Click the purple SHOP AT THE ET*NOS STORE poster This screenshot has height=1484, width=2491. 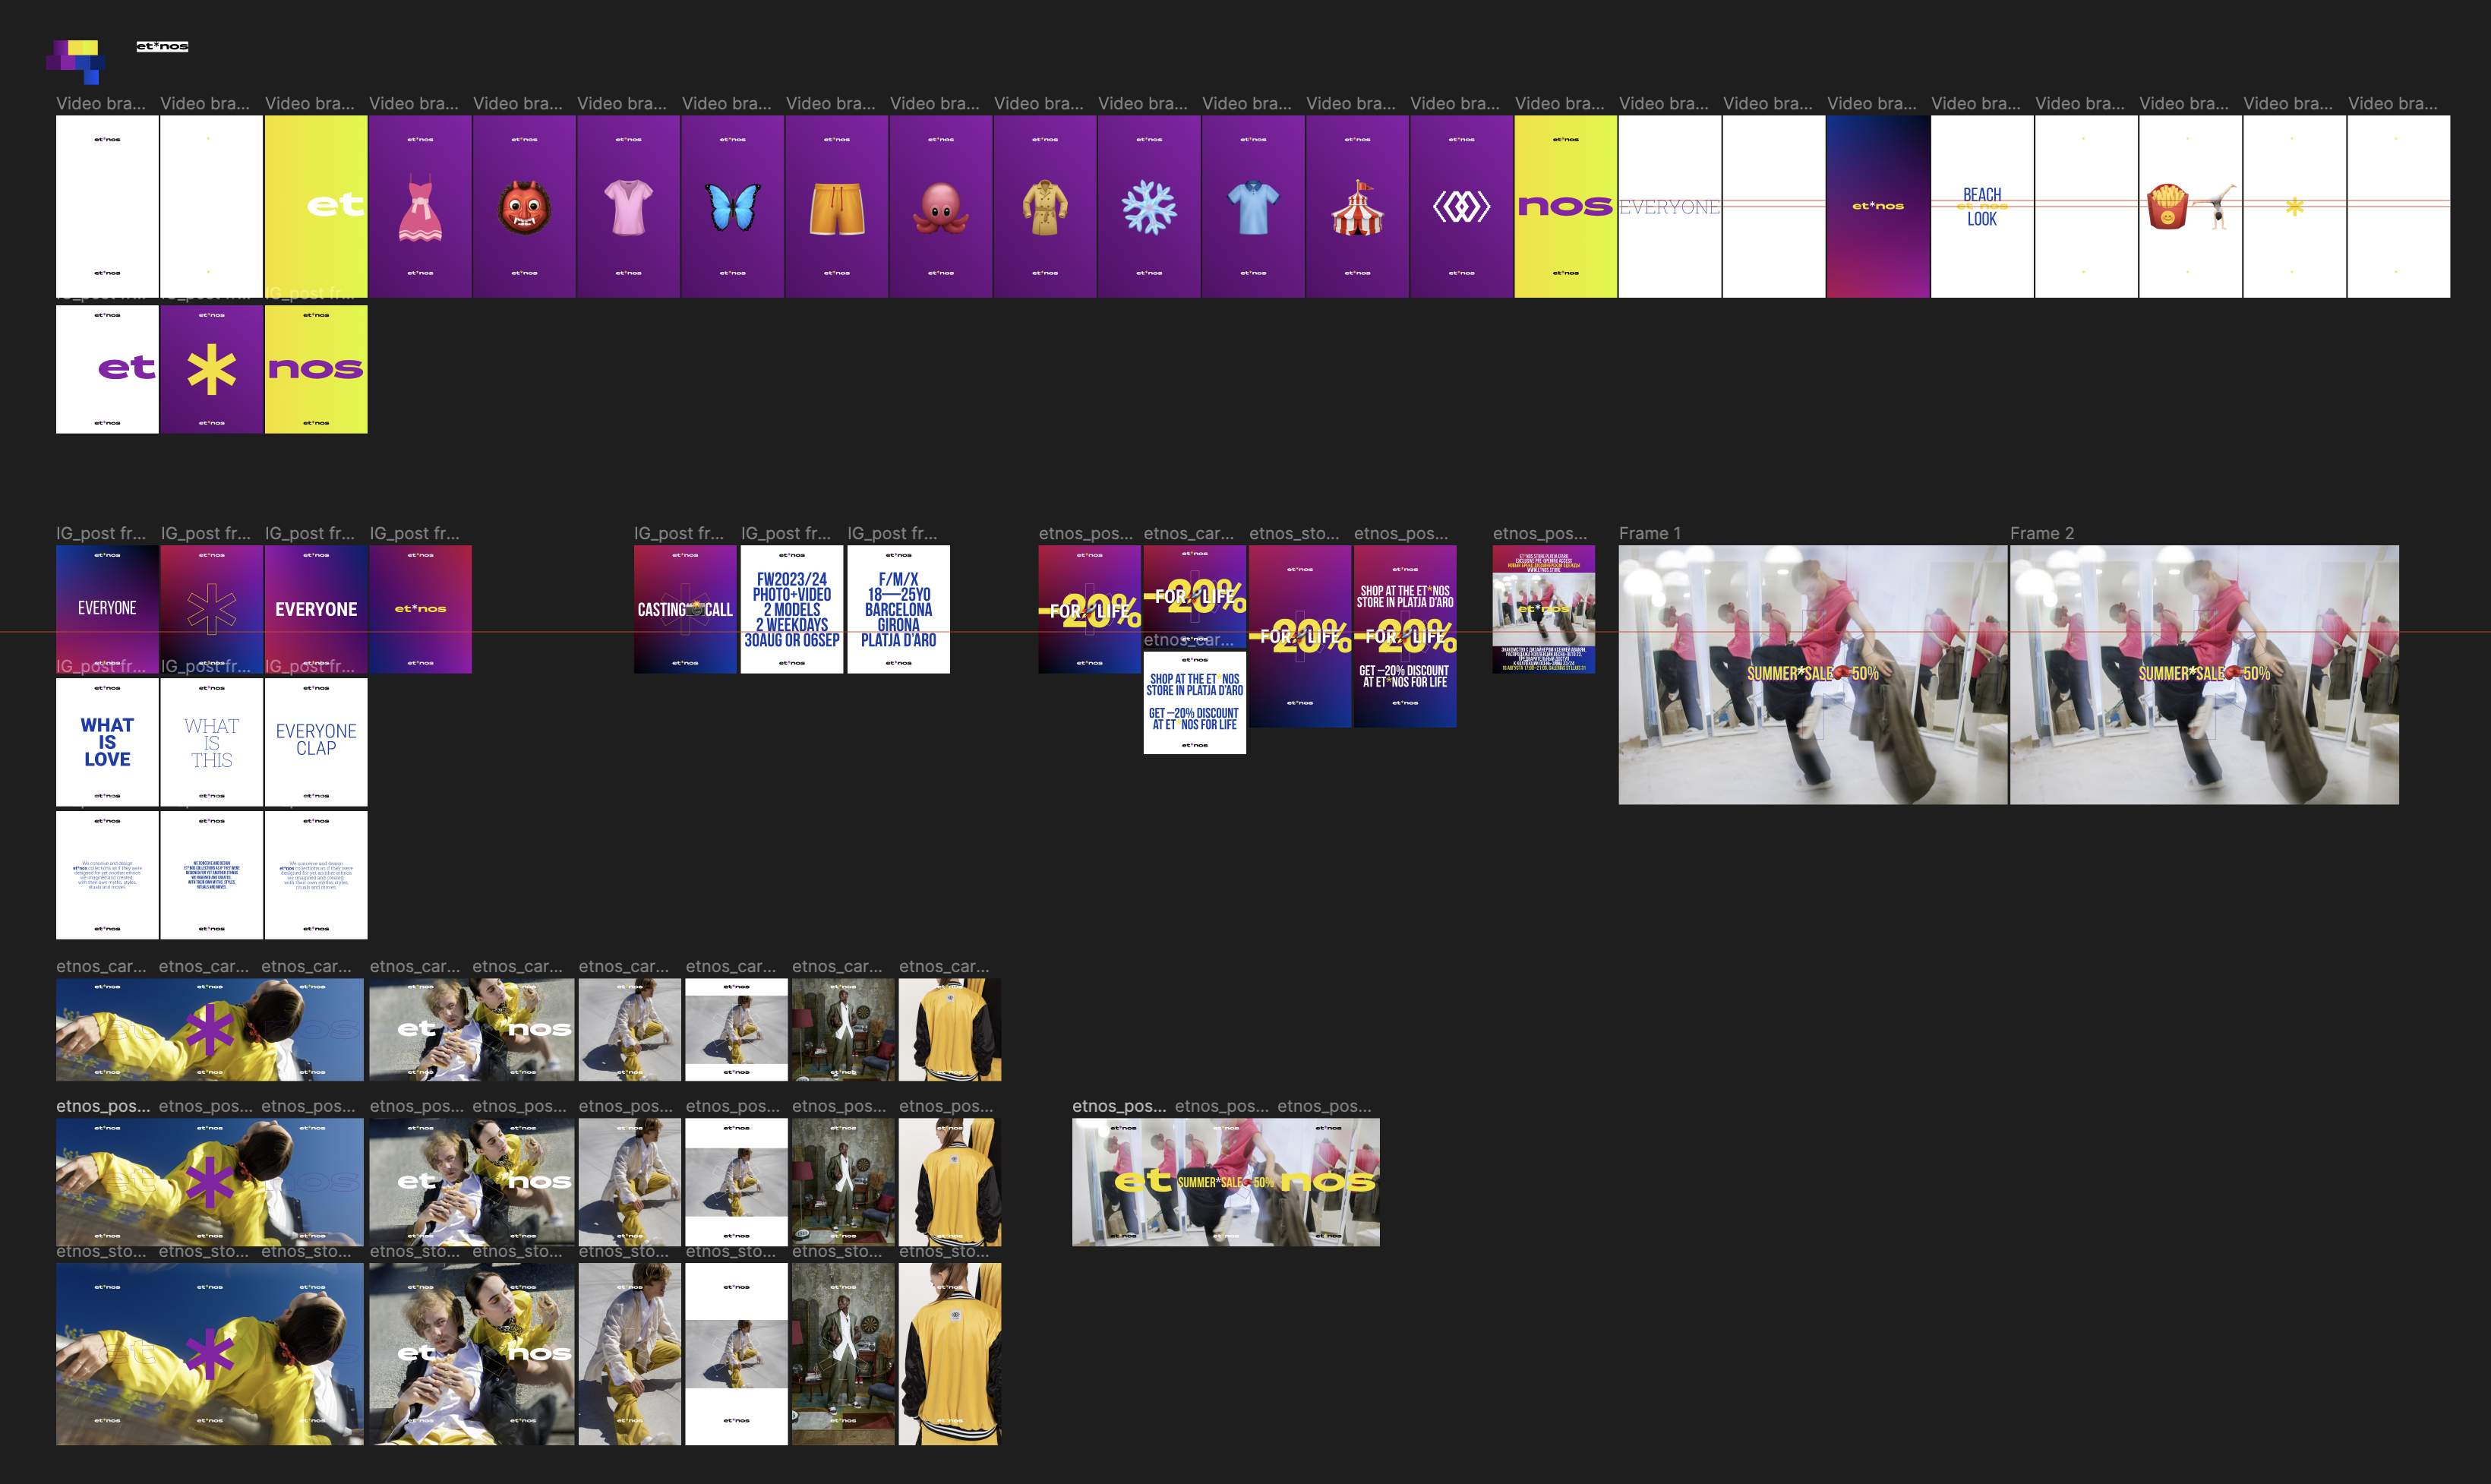tap(1405, 636)
